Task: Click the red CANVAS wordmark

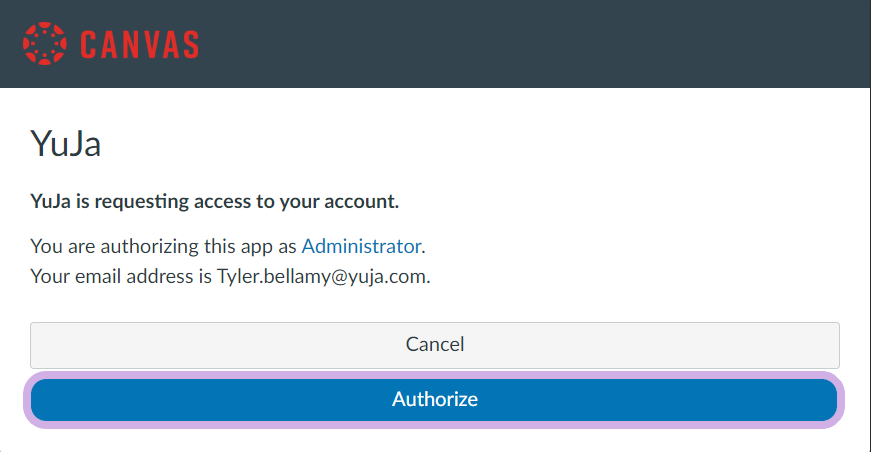Action: [139, 45]
